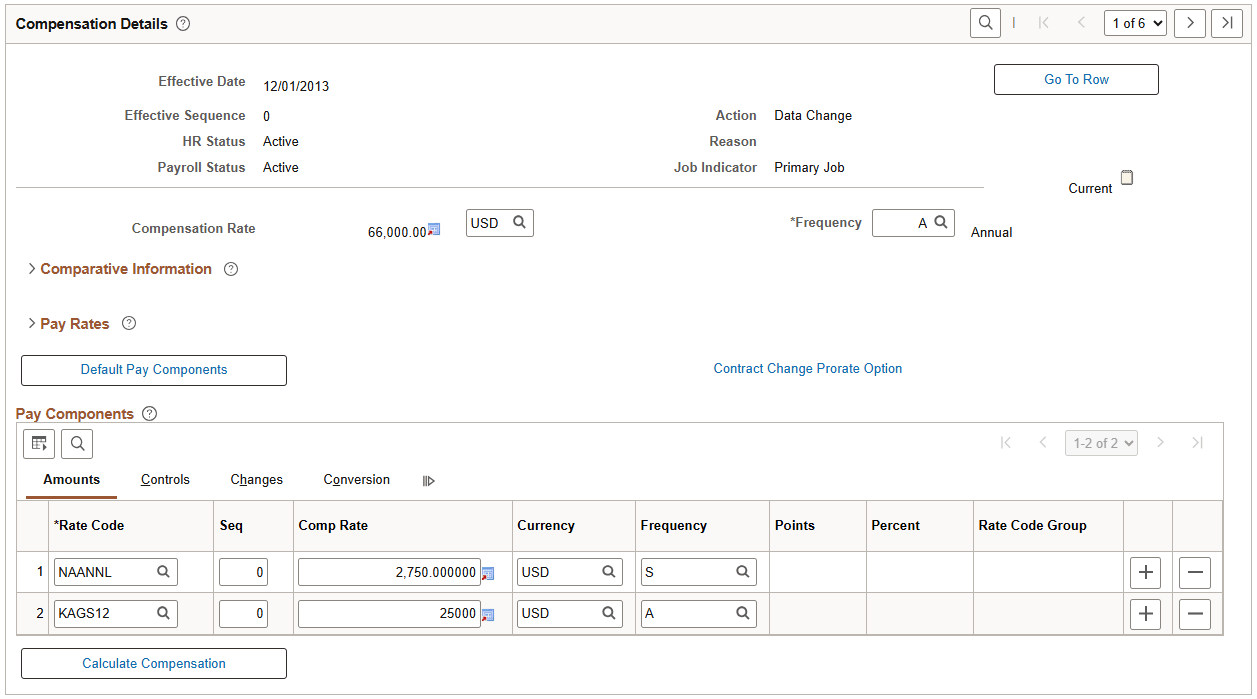
Task: Show all columns icon after Conversion tab
Action: (x=428, y=481)
